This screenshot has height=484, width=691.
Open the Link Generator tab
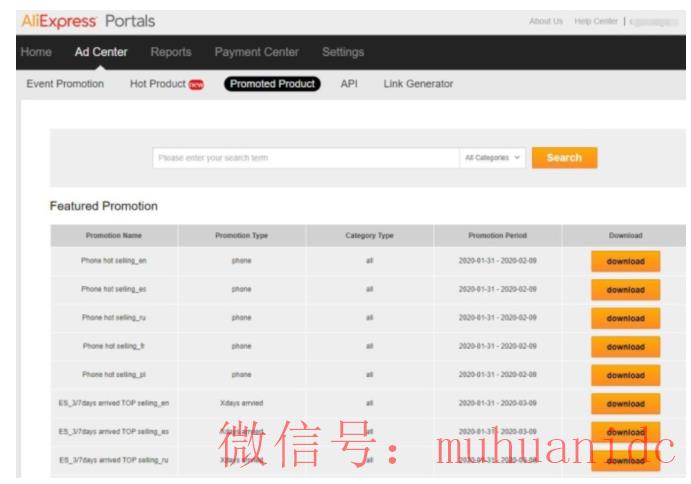coord(418,84)
